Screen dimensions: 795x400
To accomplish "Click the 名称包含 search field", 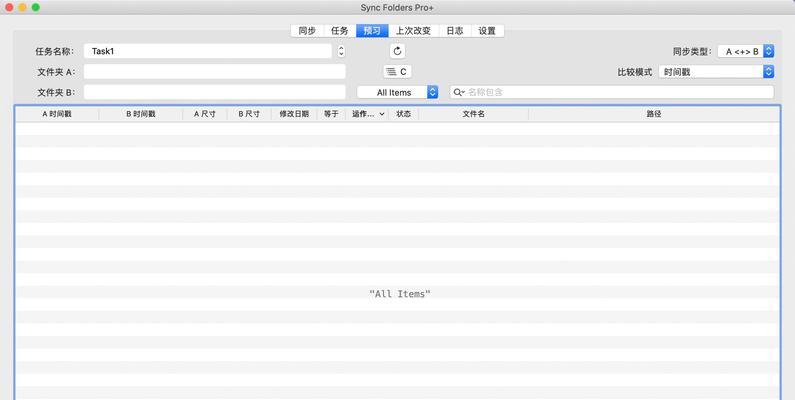I will click(612, 92).
